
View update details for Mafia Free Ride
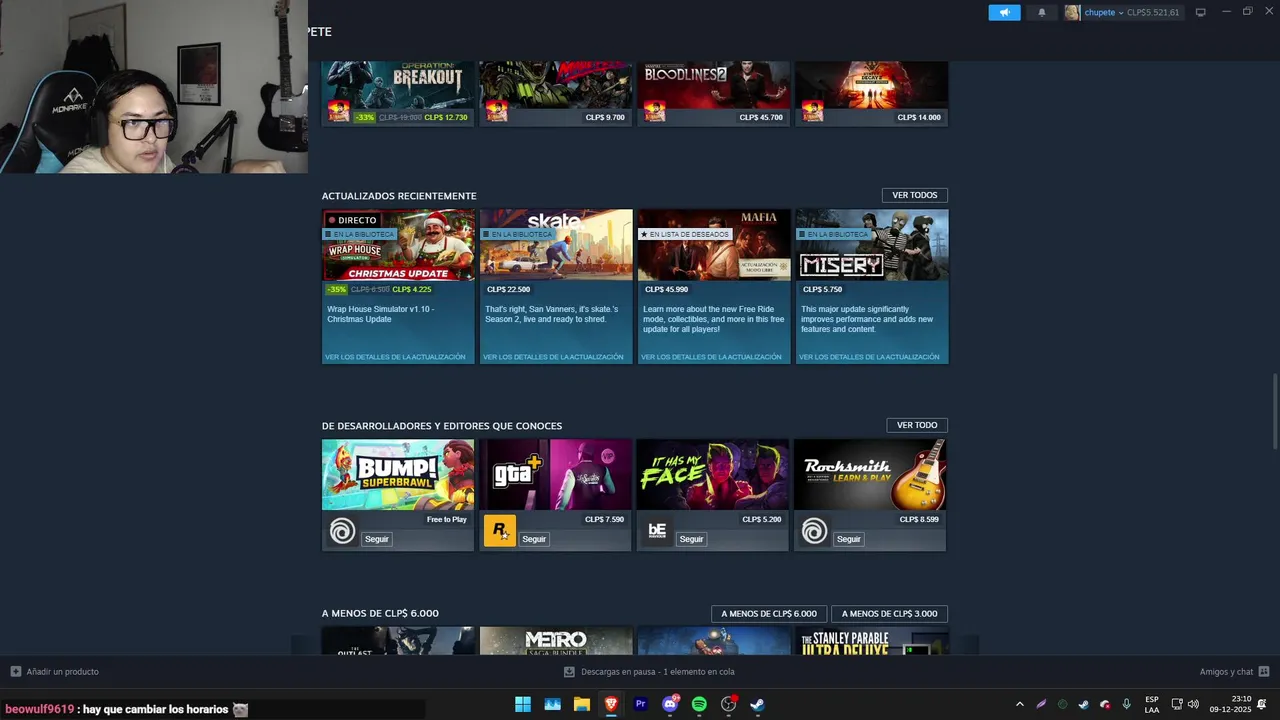(711, 357)
